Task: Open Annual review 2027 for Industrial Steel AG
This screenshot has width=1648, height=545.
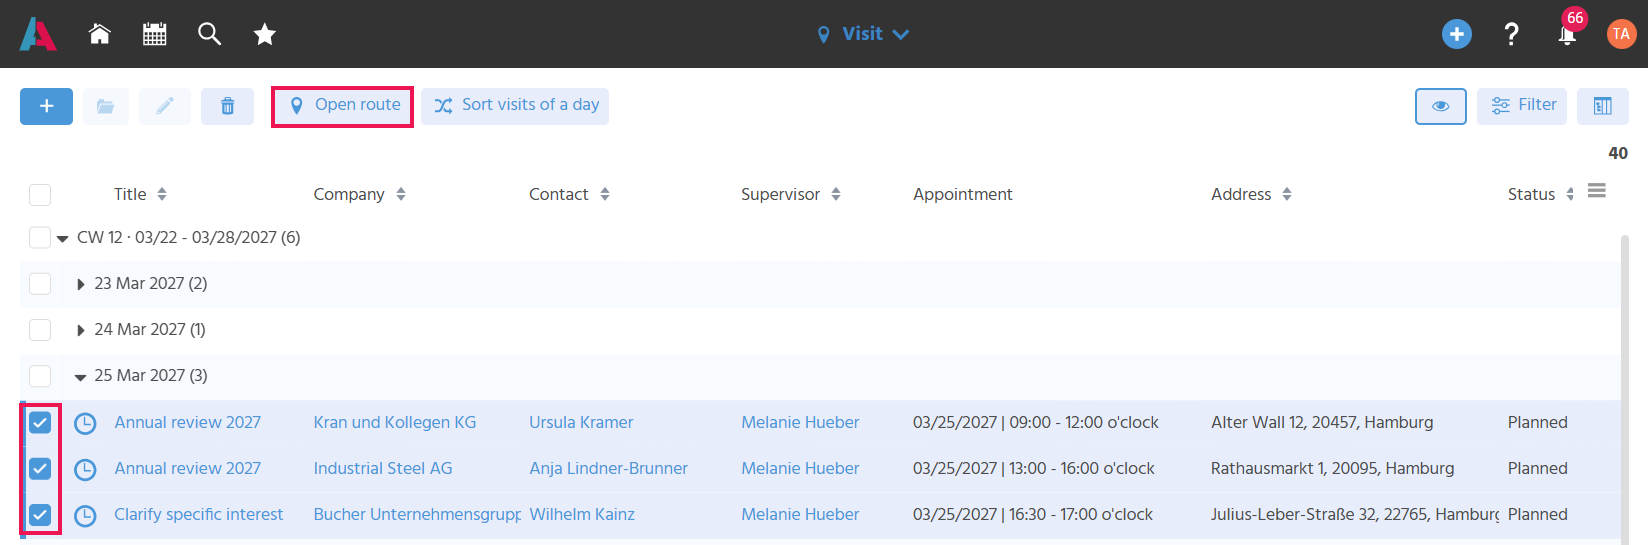Action: point(188,468)
